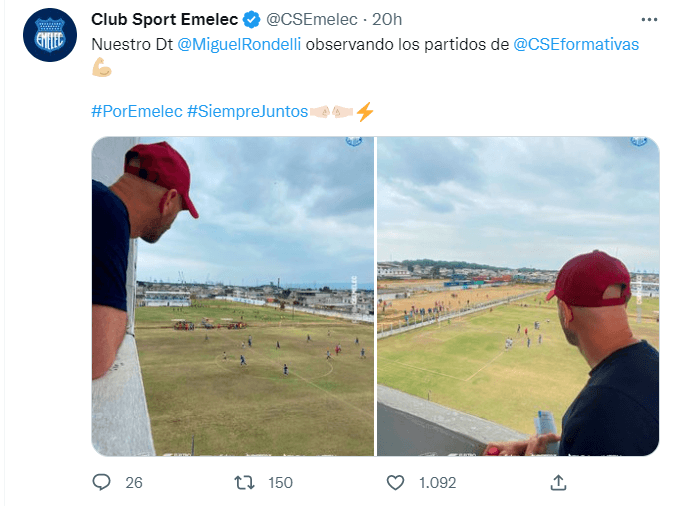Open the three-dot more options menu
The width and height of the screenshot is (677, 506).
650,18
